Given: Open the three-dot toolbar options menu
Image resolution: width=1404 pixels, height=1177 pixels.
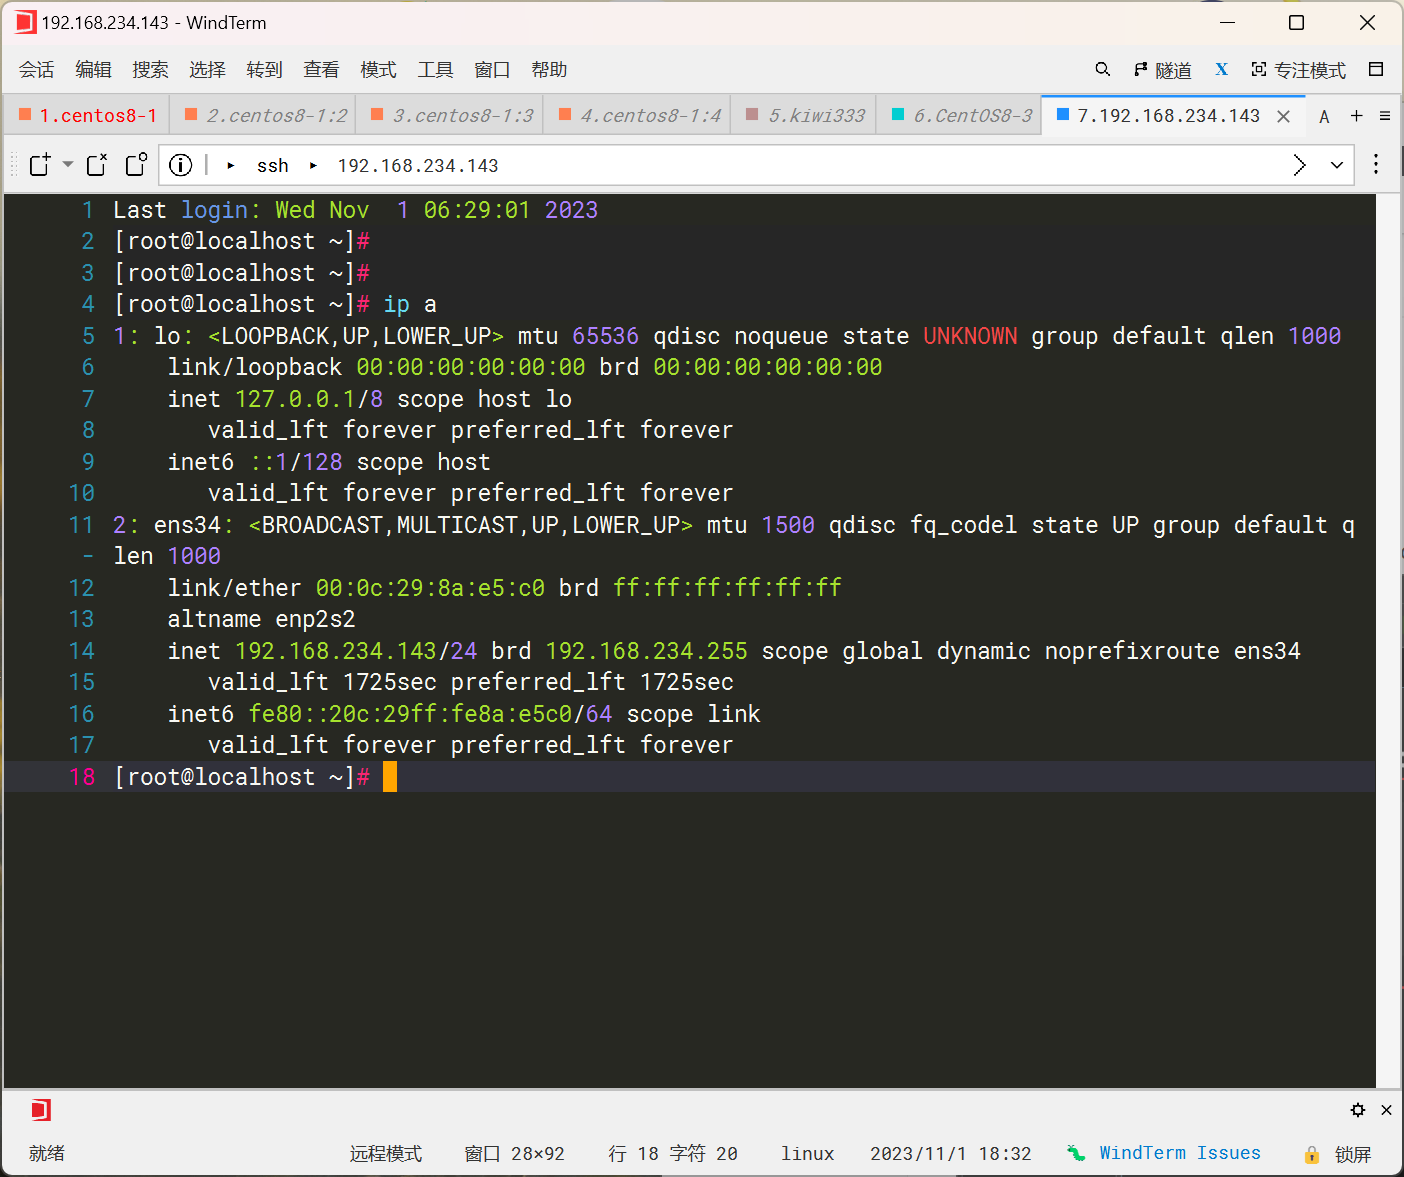Looking at the screenshot, I should pos(1376,165).
